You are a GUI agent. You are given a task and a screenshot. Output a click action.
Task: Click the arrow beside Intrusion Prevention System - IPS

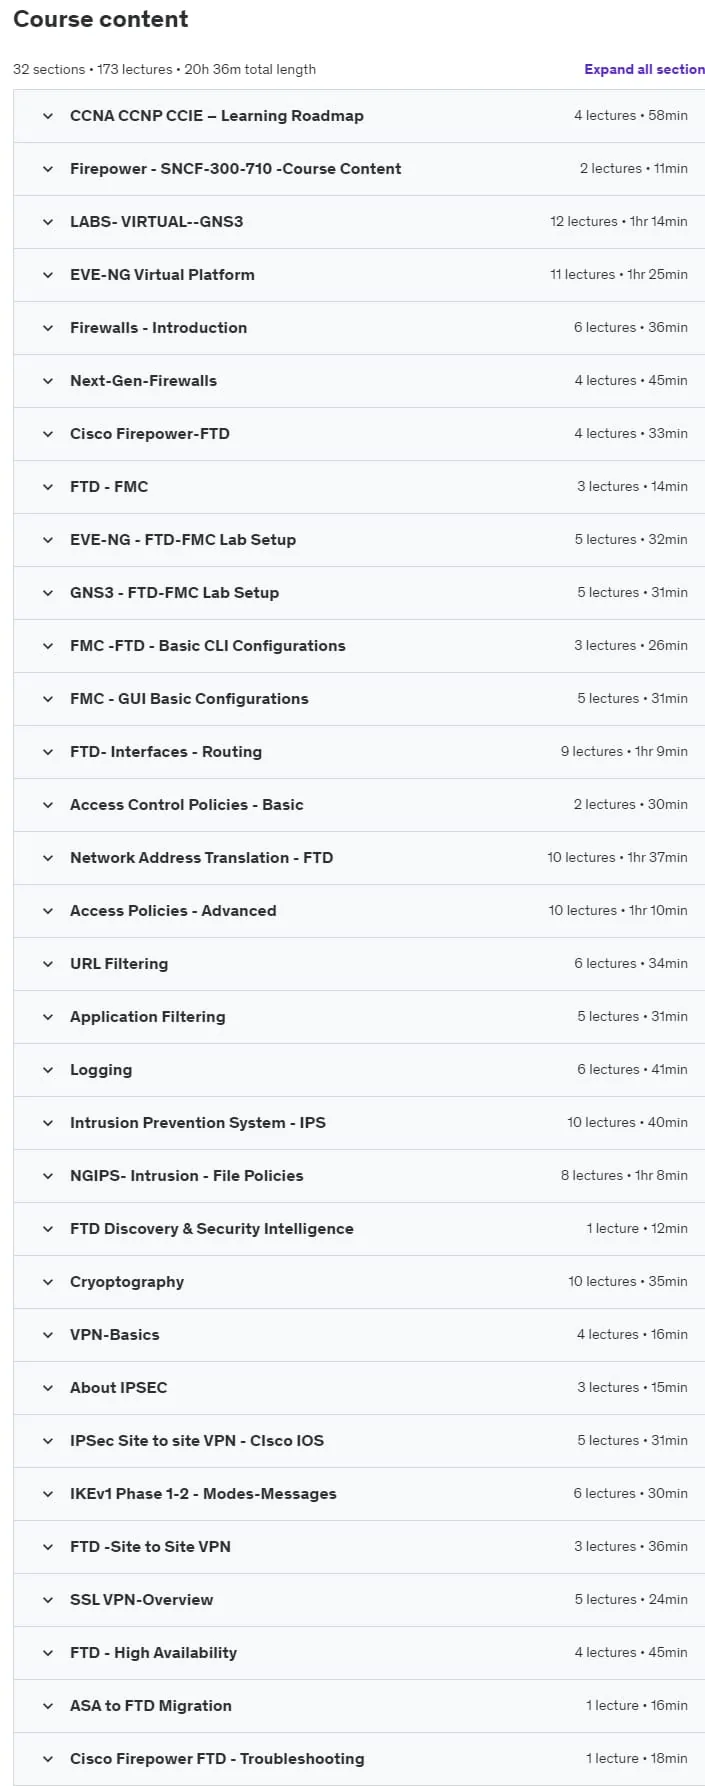[47, 1123]
